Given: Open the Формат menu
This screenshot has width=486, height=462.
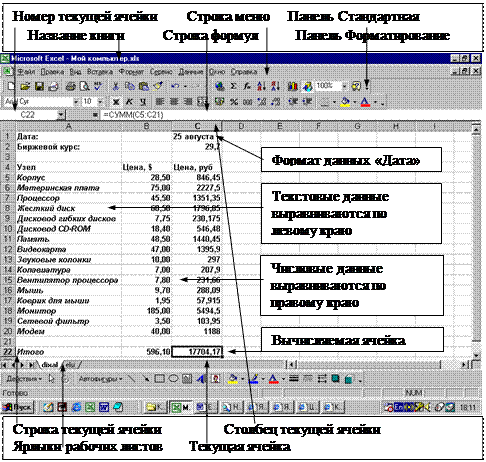Looking at the screenshot, I should [x=131, y=72].
